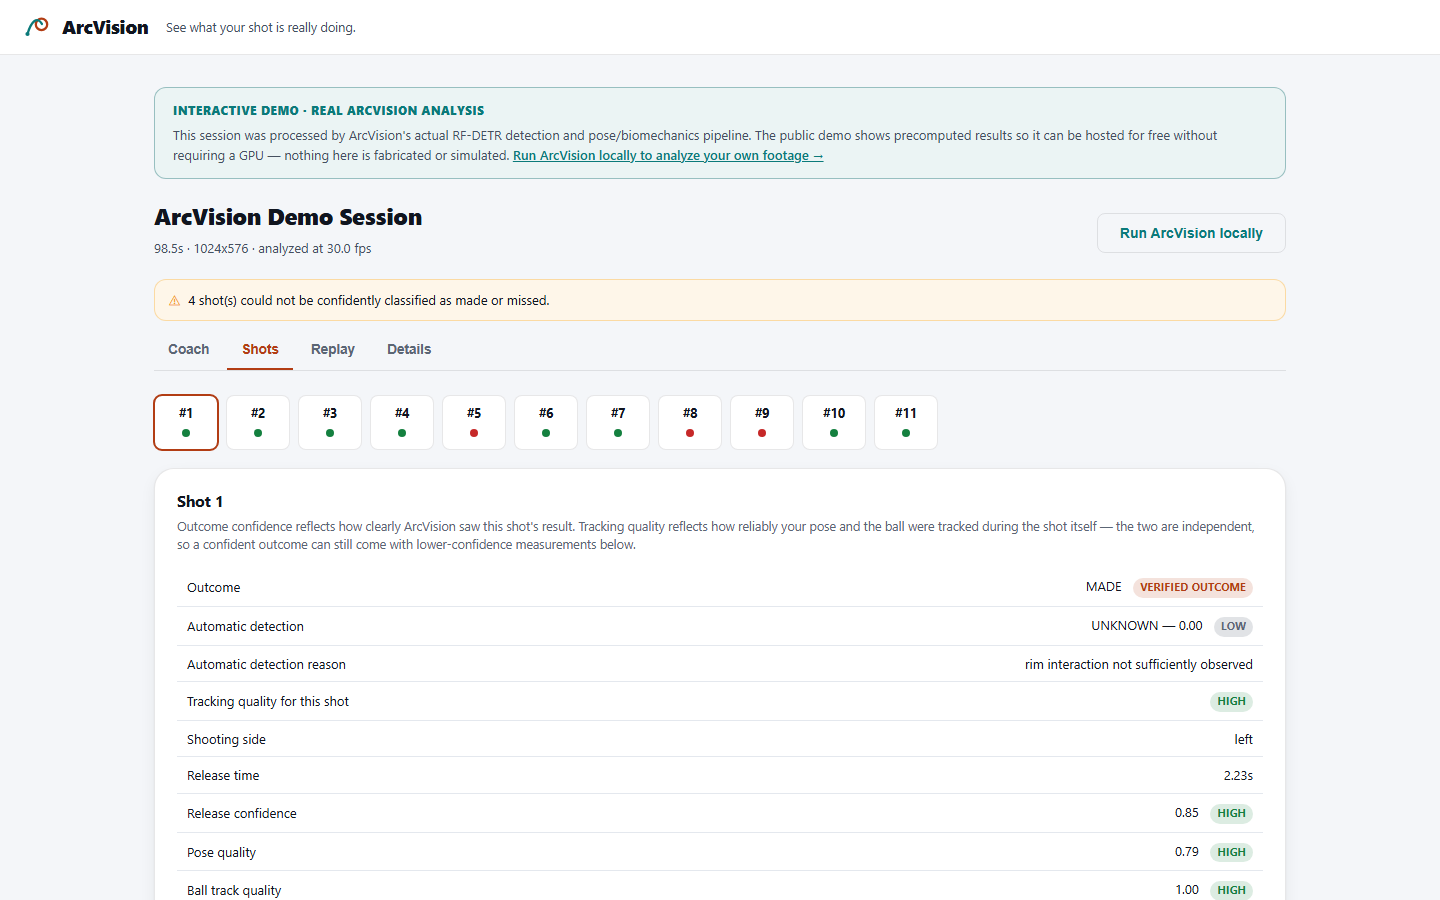Choose shot #10 card
Image resolution: width=1440 pixels, height=900 pixels.
834,422
